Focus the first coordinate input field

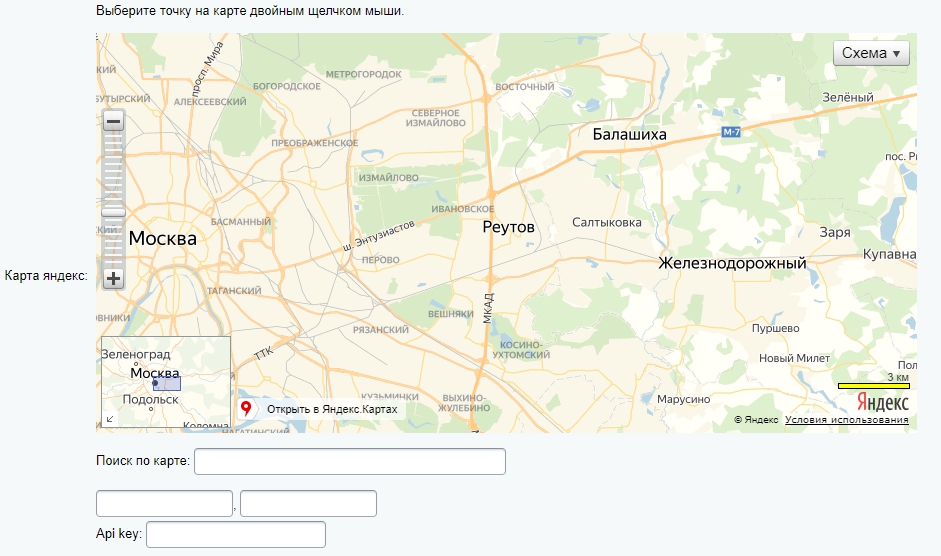pyautogui.click(x=164, y=503)
